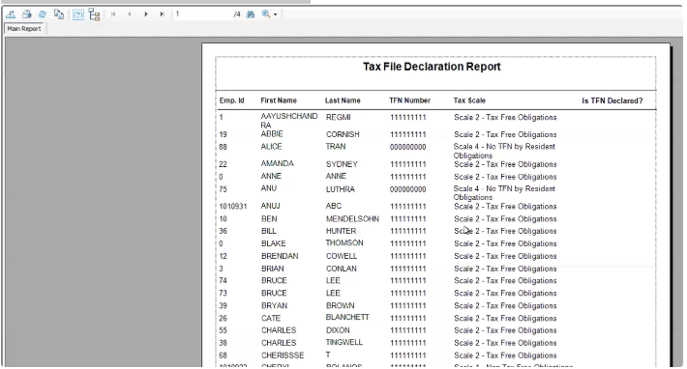687x369 pixels.
Task: Go to the previous page
Action: (129, 14)
